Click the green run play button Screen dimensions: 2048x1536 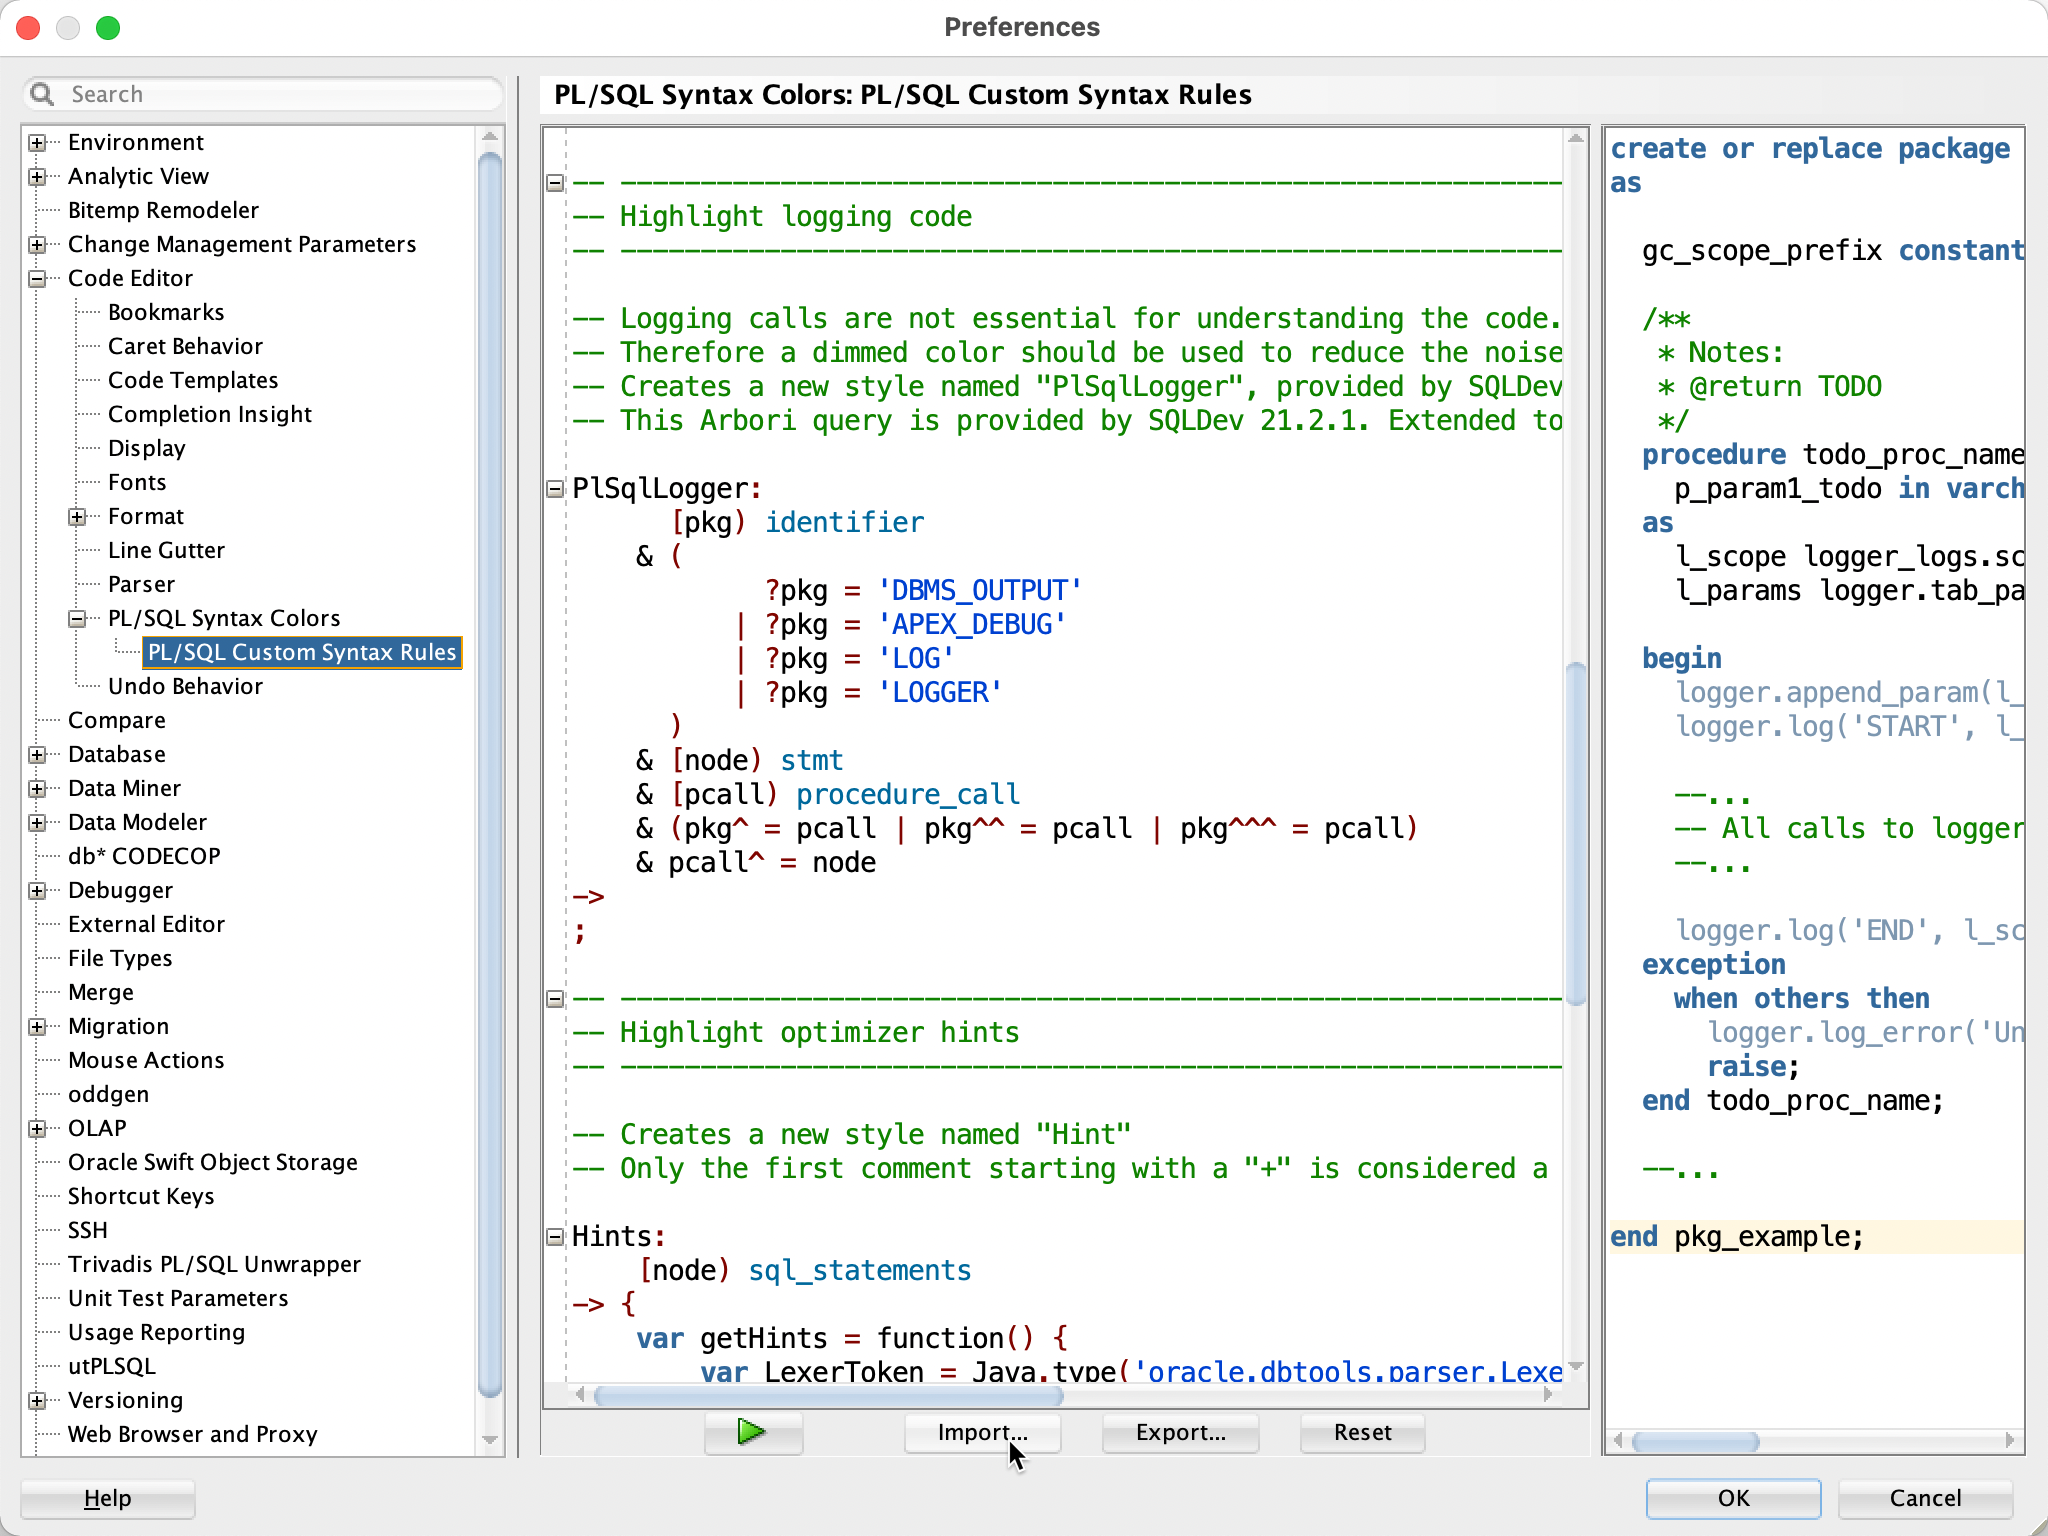coord(752,1432)
